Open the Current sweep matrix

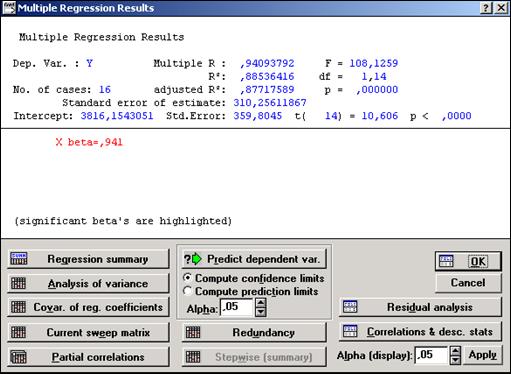tap(88, 332)
